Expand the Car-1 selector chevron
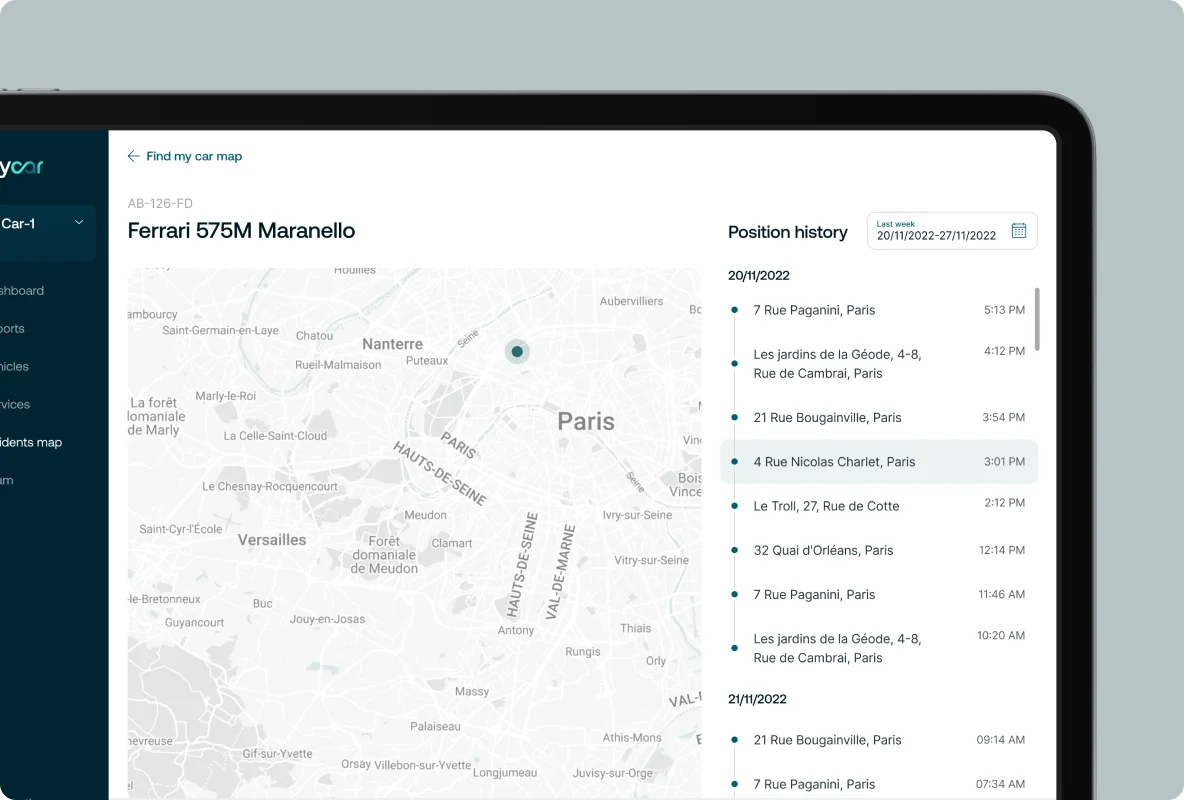 pos(79,223)
